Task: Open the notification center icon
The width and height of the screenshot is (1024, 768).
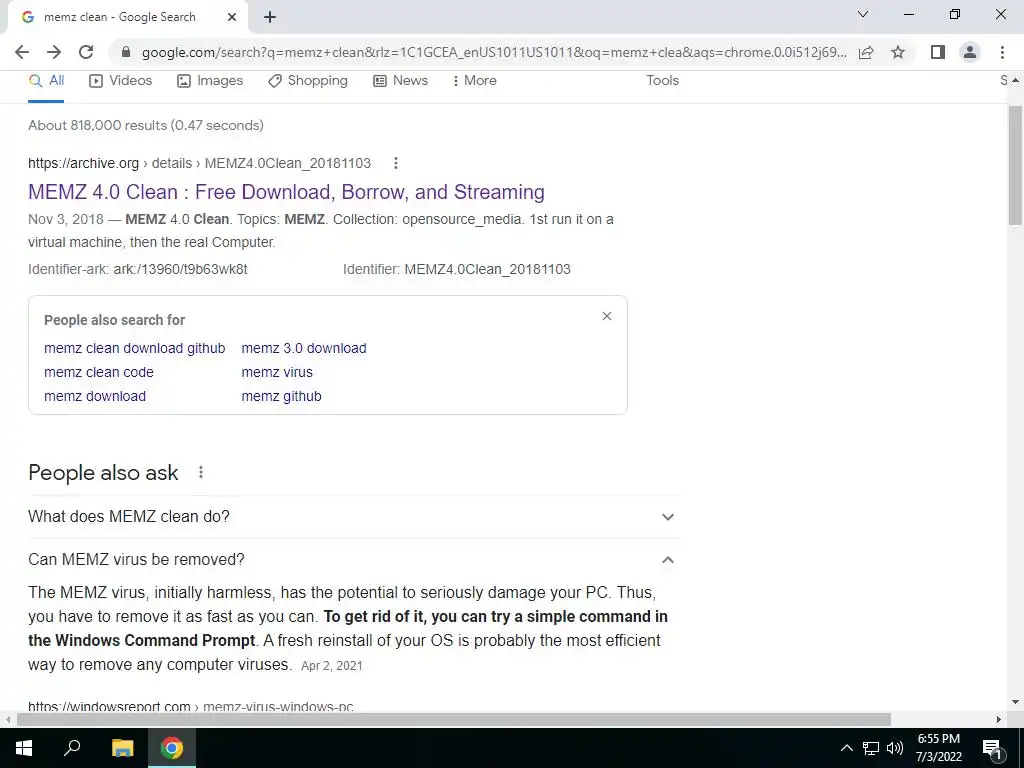Action: [993, 748]
